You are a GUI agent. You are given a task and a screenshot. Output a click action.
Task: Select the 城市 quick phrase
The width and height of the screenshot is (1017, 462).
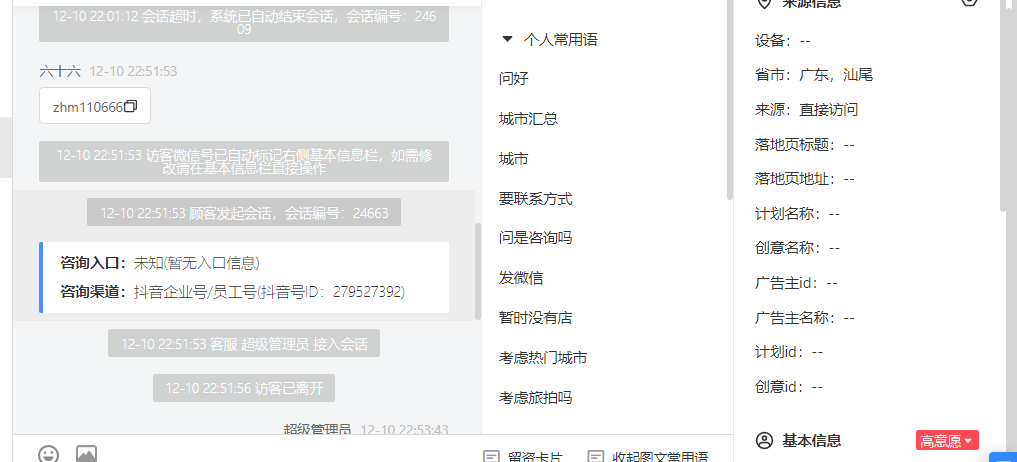point(514,159)
